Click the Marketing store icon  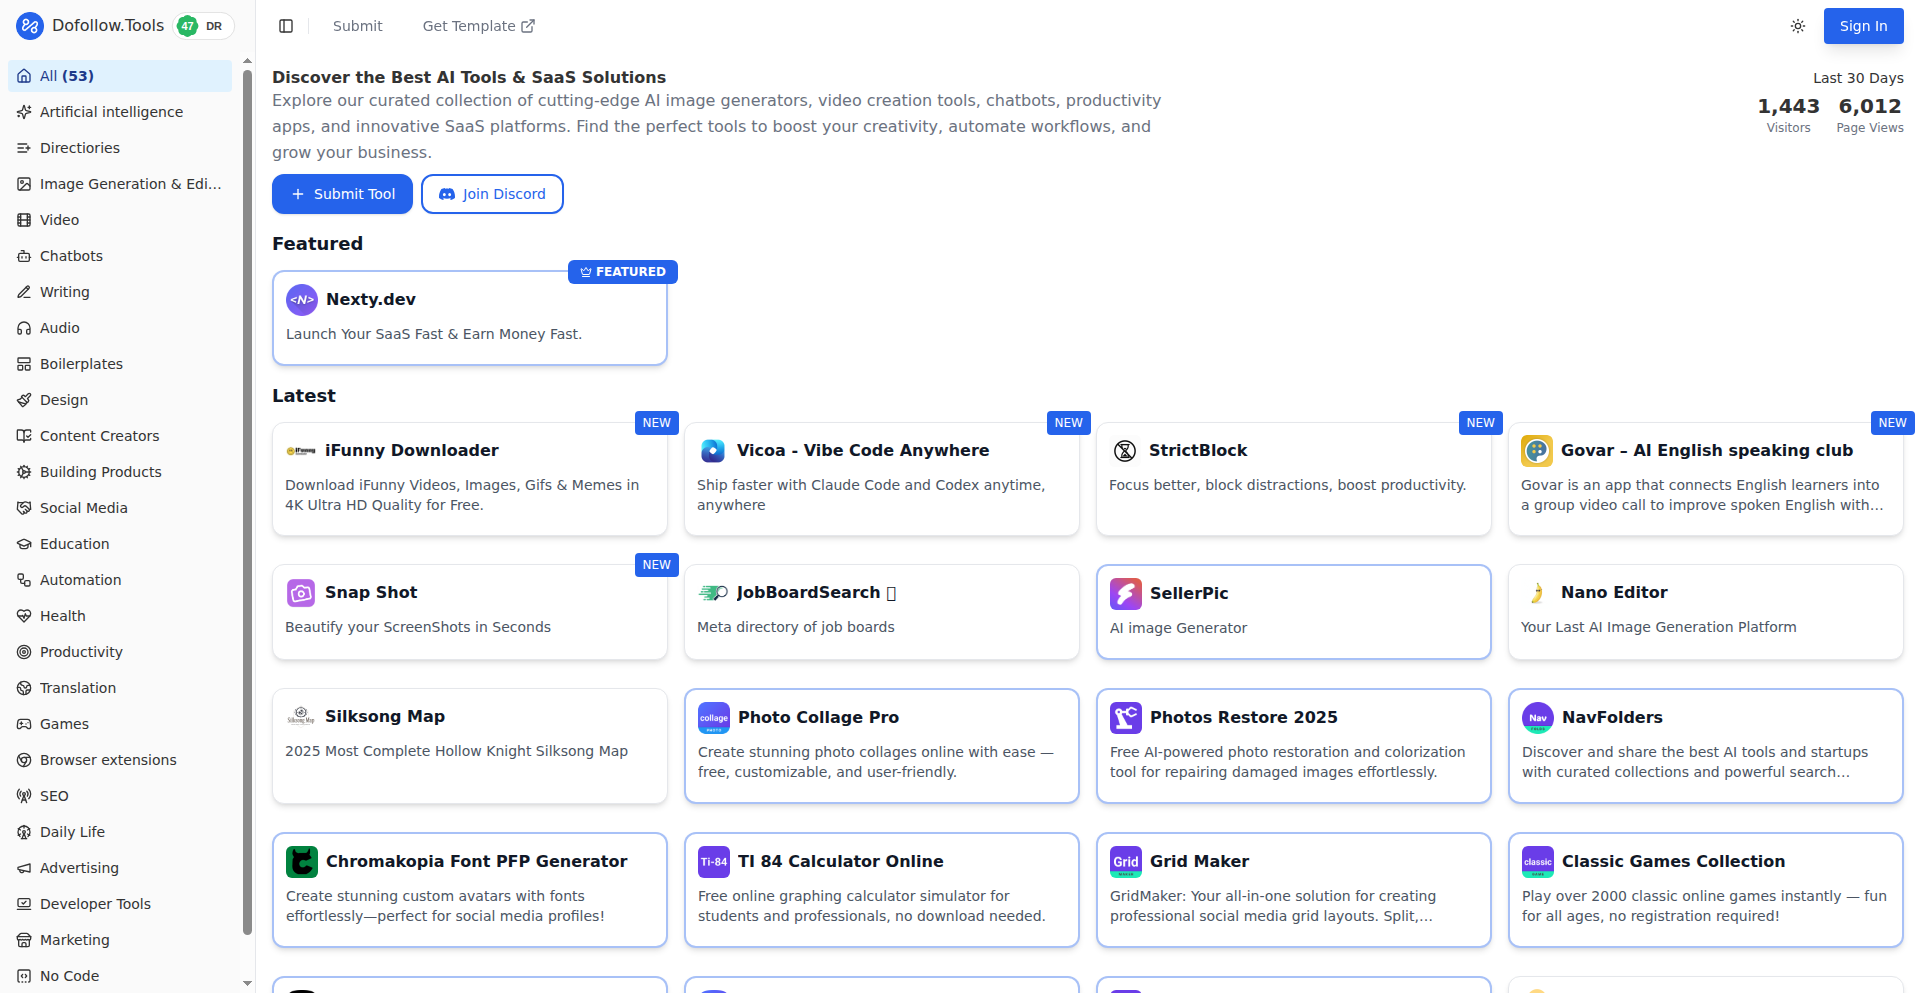[24, 940]
